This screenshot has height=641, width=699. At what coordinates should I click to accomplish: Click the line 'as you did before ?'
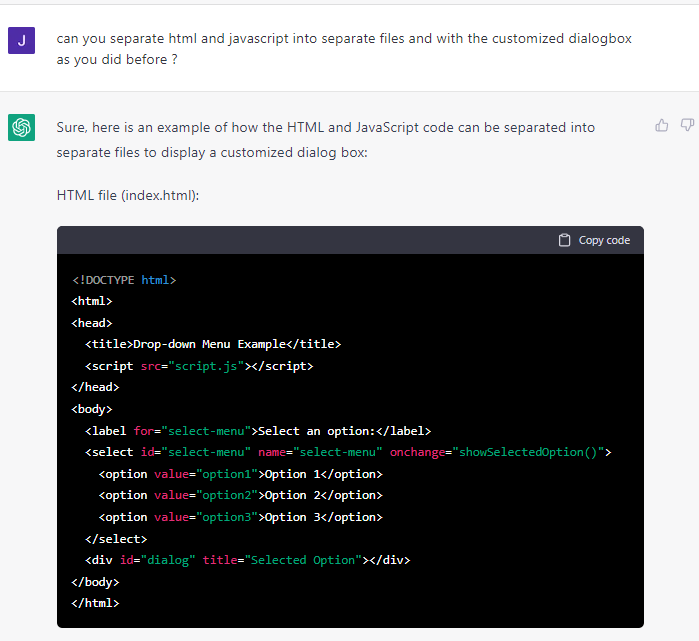[x=117, y=59]
